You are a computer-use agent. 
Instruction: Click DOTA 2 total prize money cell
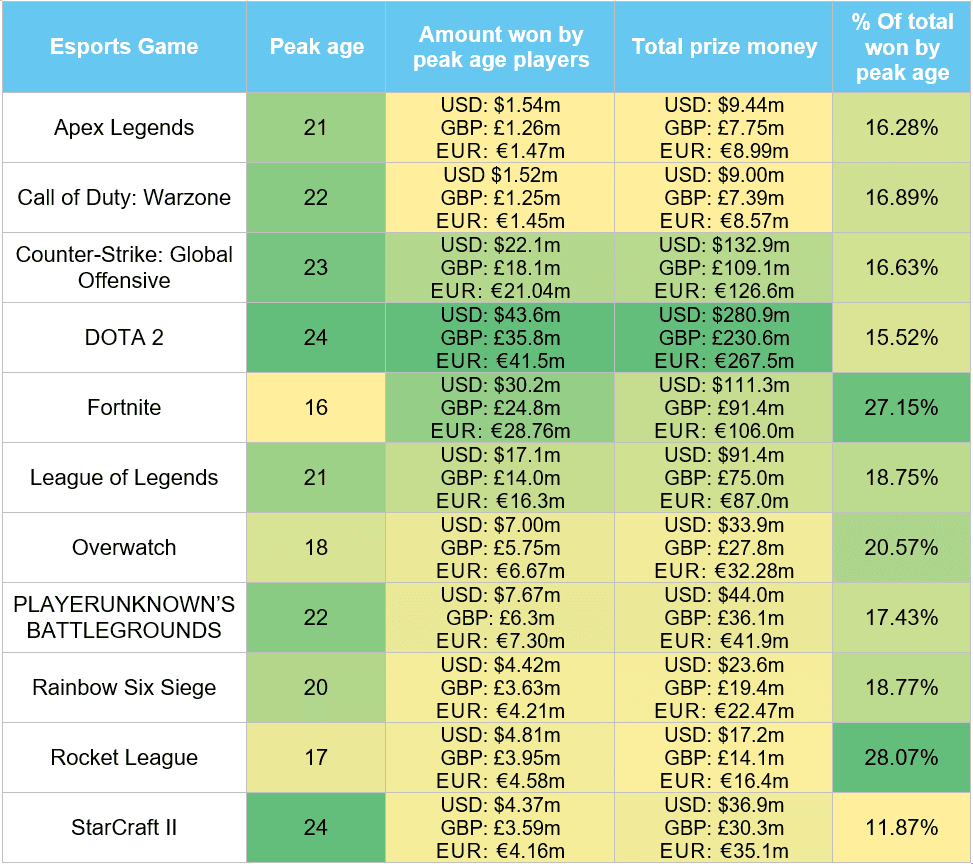point(724,338)
